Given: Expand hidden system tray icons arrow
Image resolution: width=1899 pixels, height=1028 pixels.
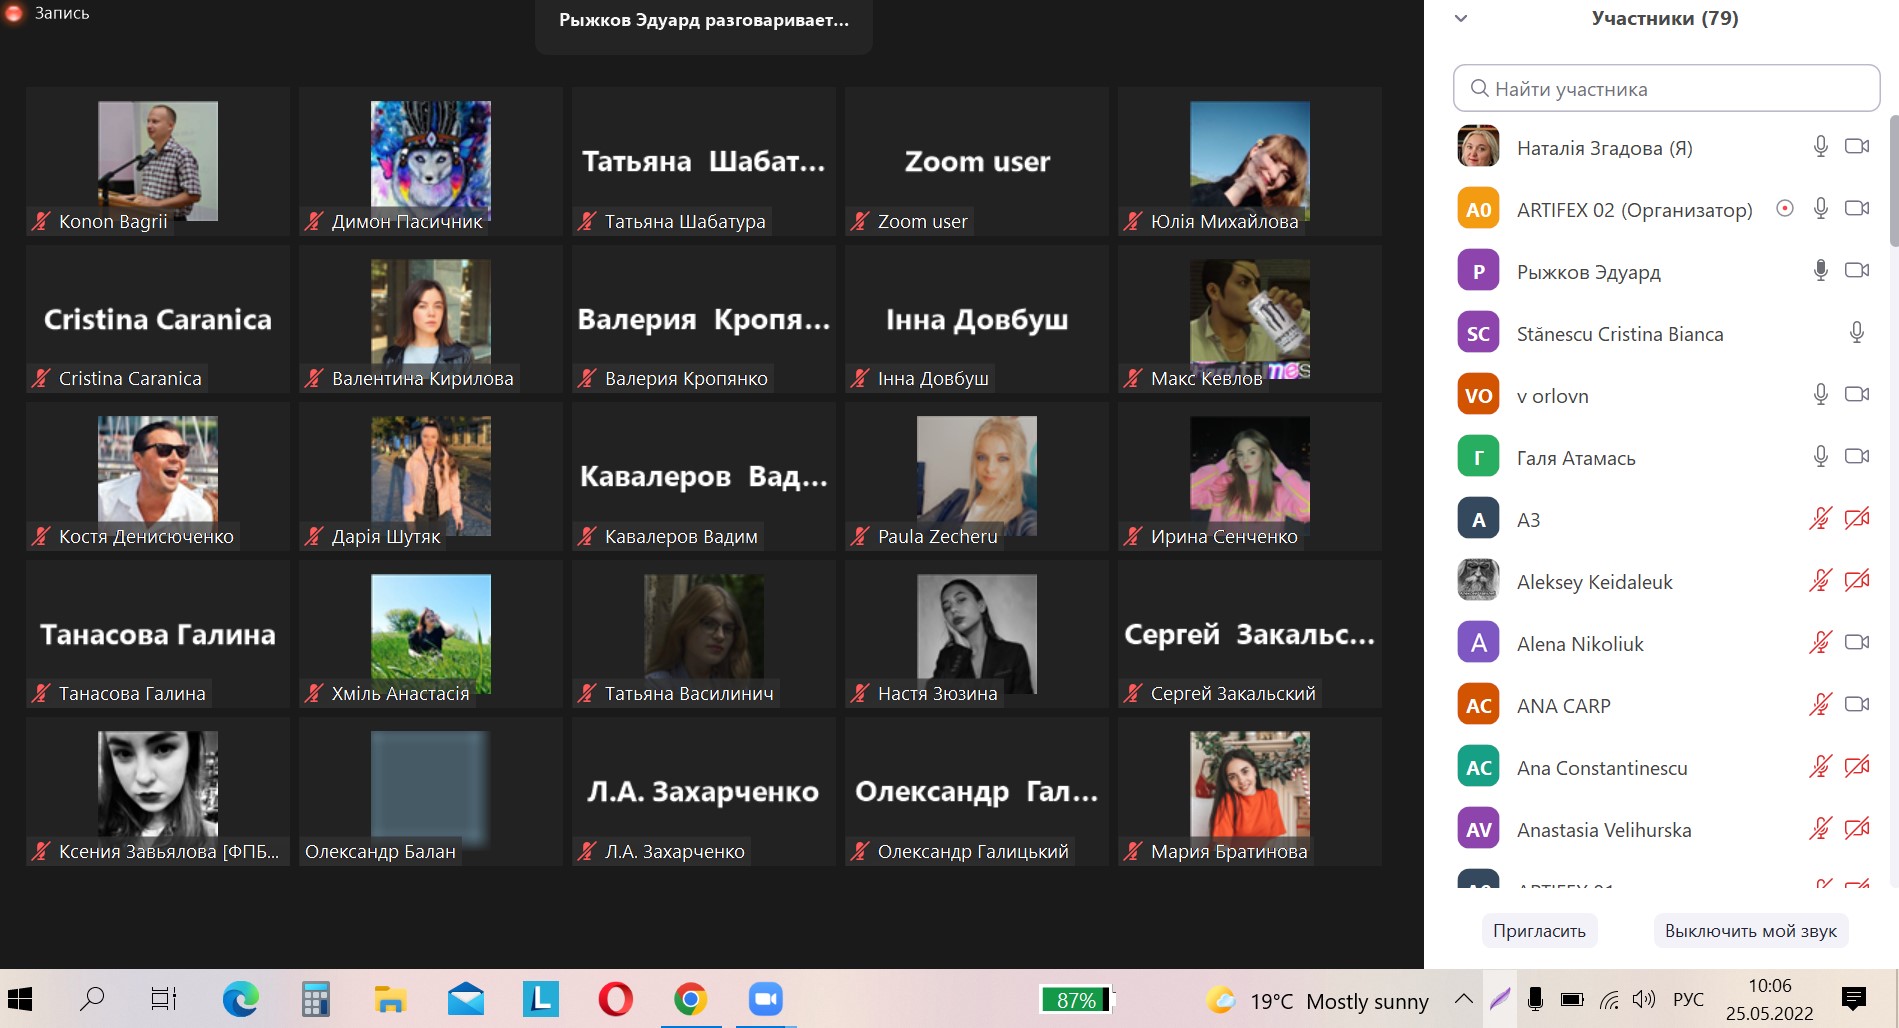Looking at the screenshot, I should click(x=1463, y=999).
